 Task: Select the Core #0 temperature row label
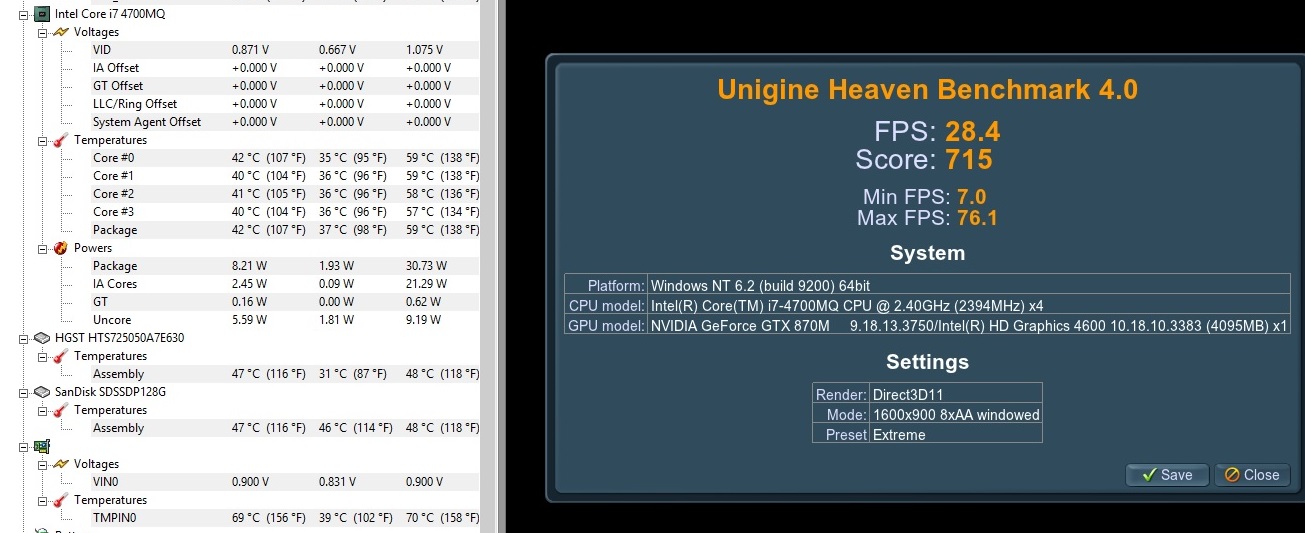113,158
